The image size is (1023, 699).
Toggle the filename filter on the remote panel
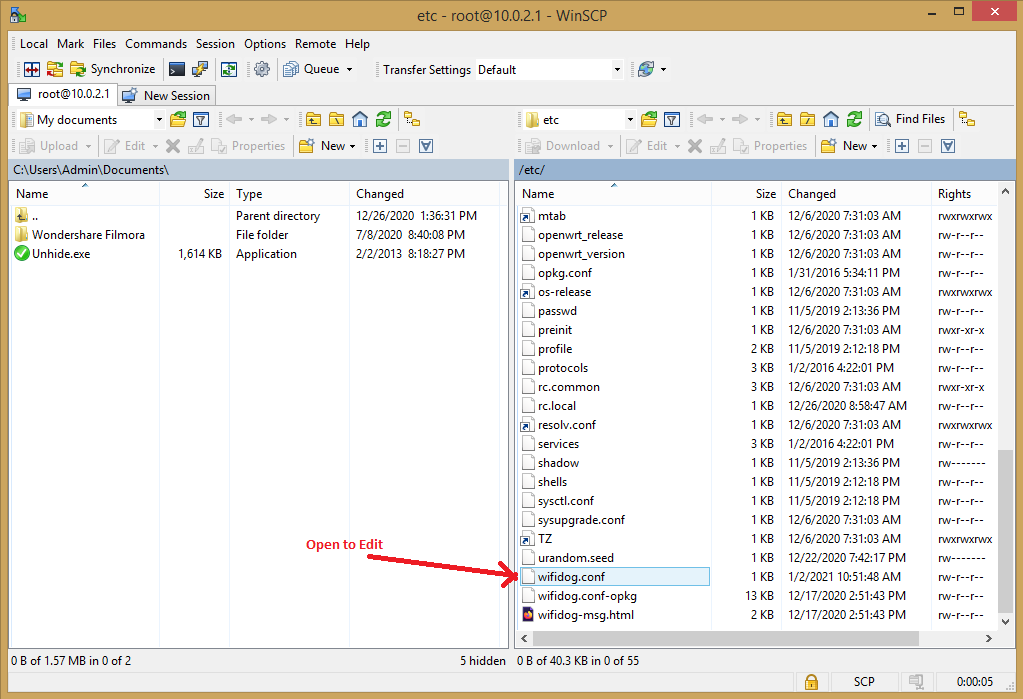(x=671, y=119)
